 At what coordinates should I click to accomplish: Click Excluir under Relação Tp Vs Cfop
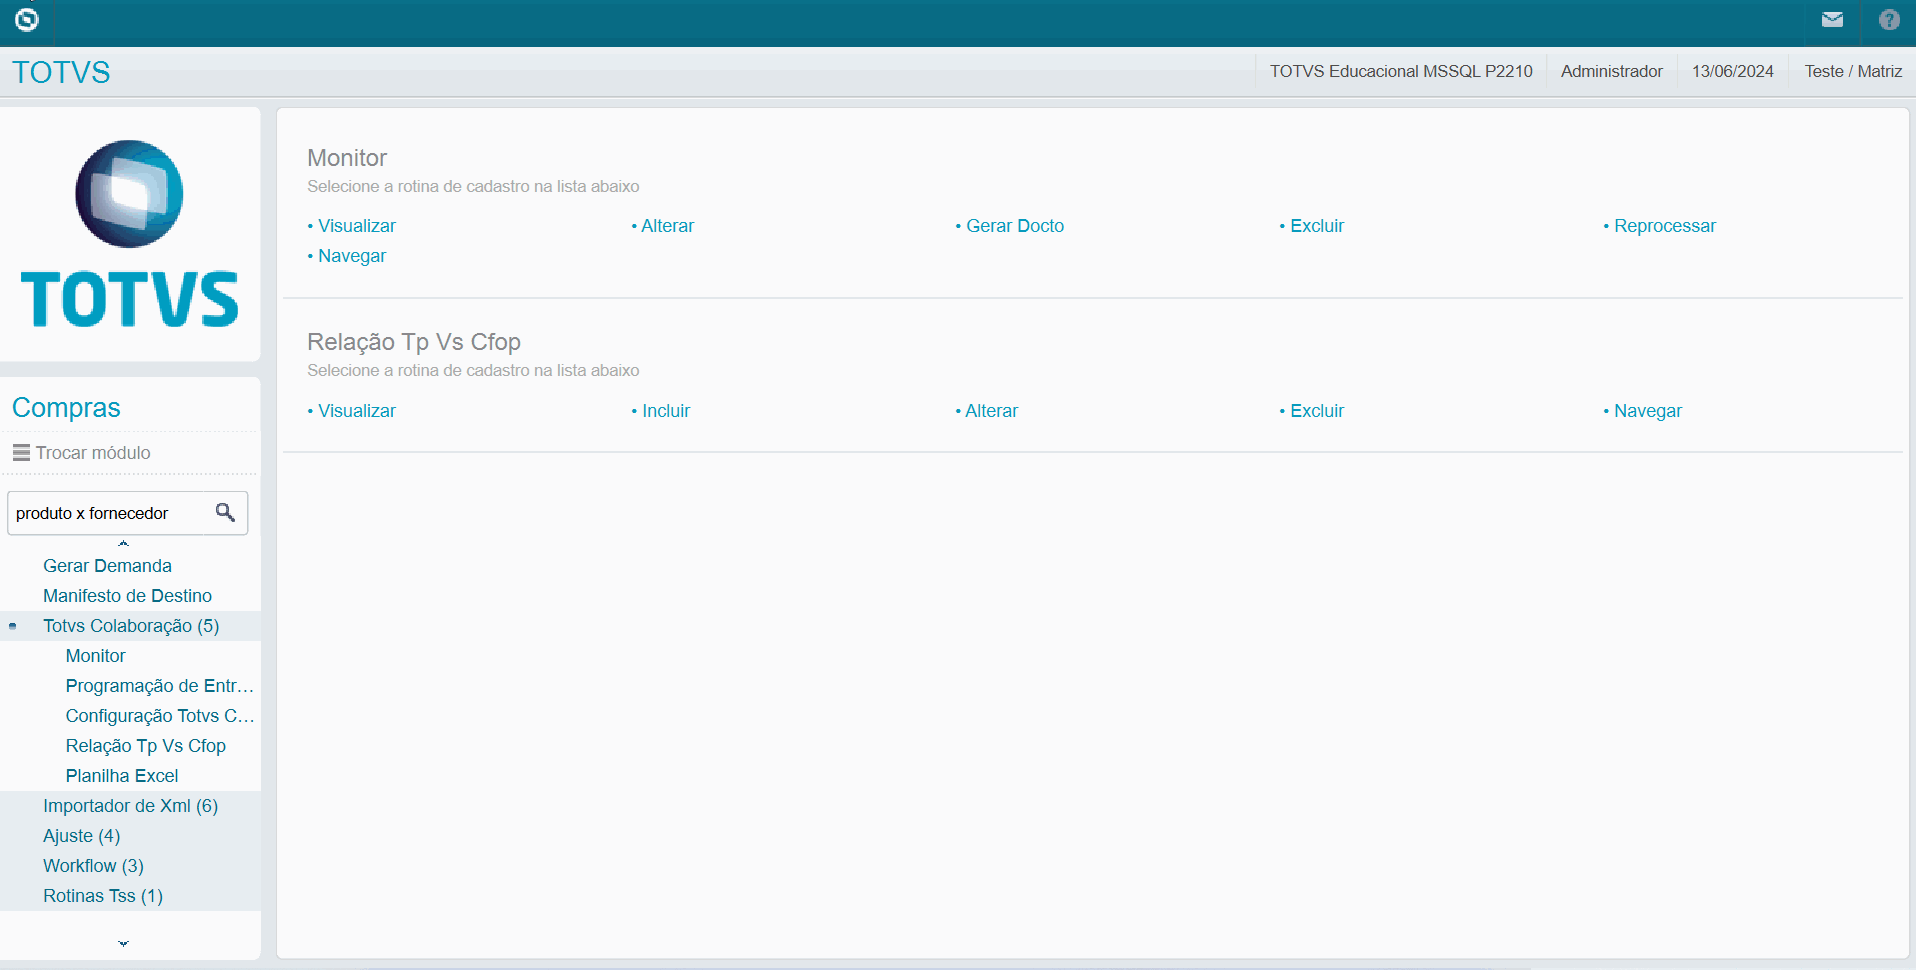pyautogui.click(x=1317, y=411)
